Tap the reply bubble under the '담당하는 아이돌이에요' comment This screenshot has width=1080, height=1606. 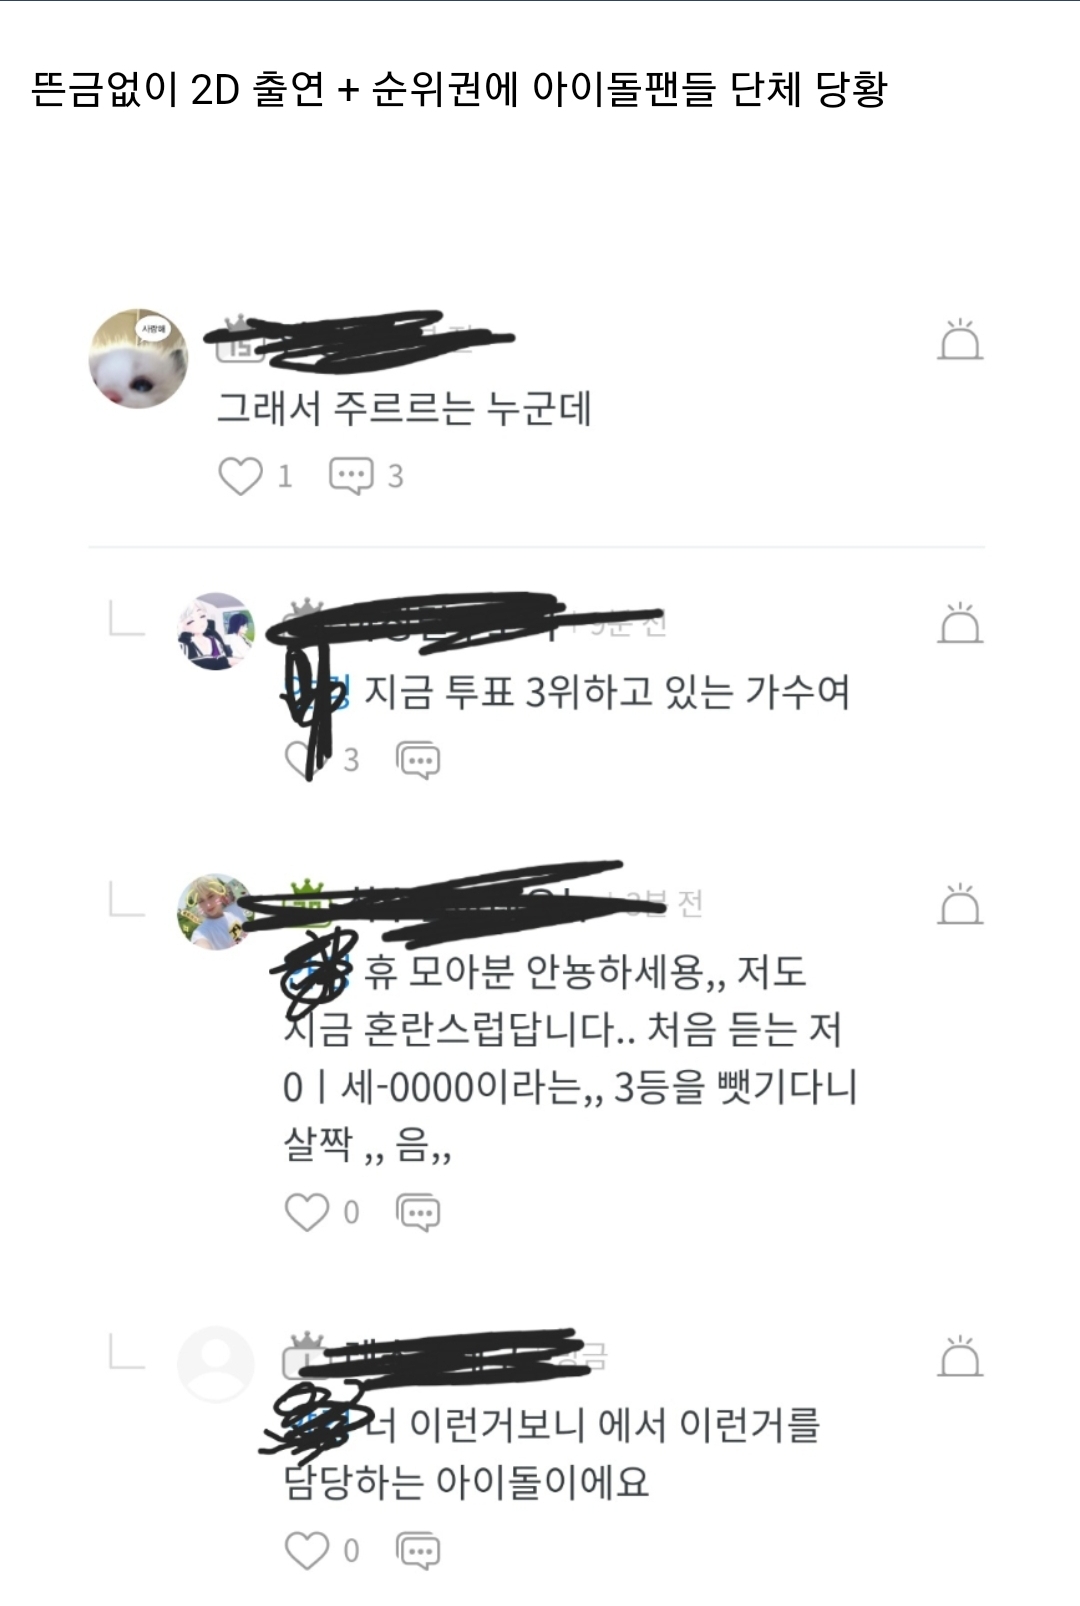point(418,1551)
